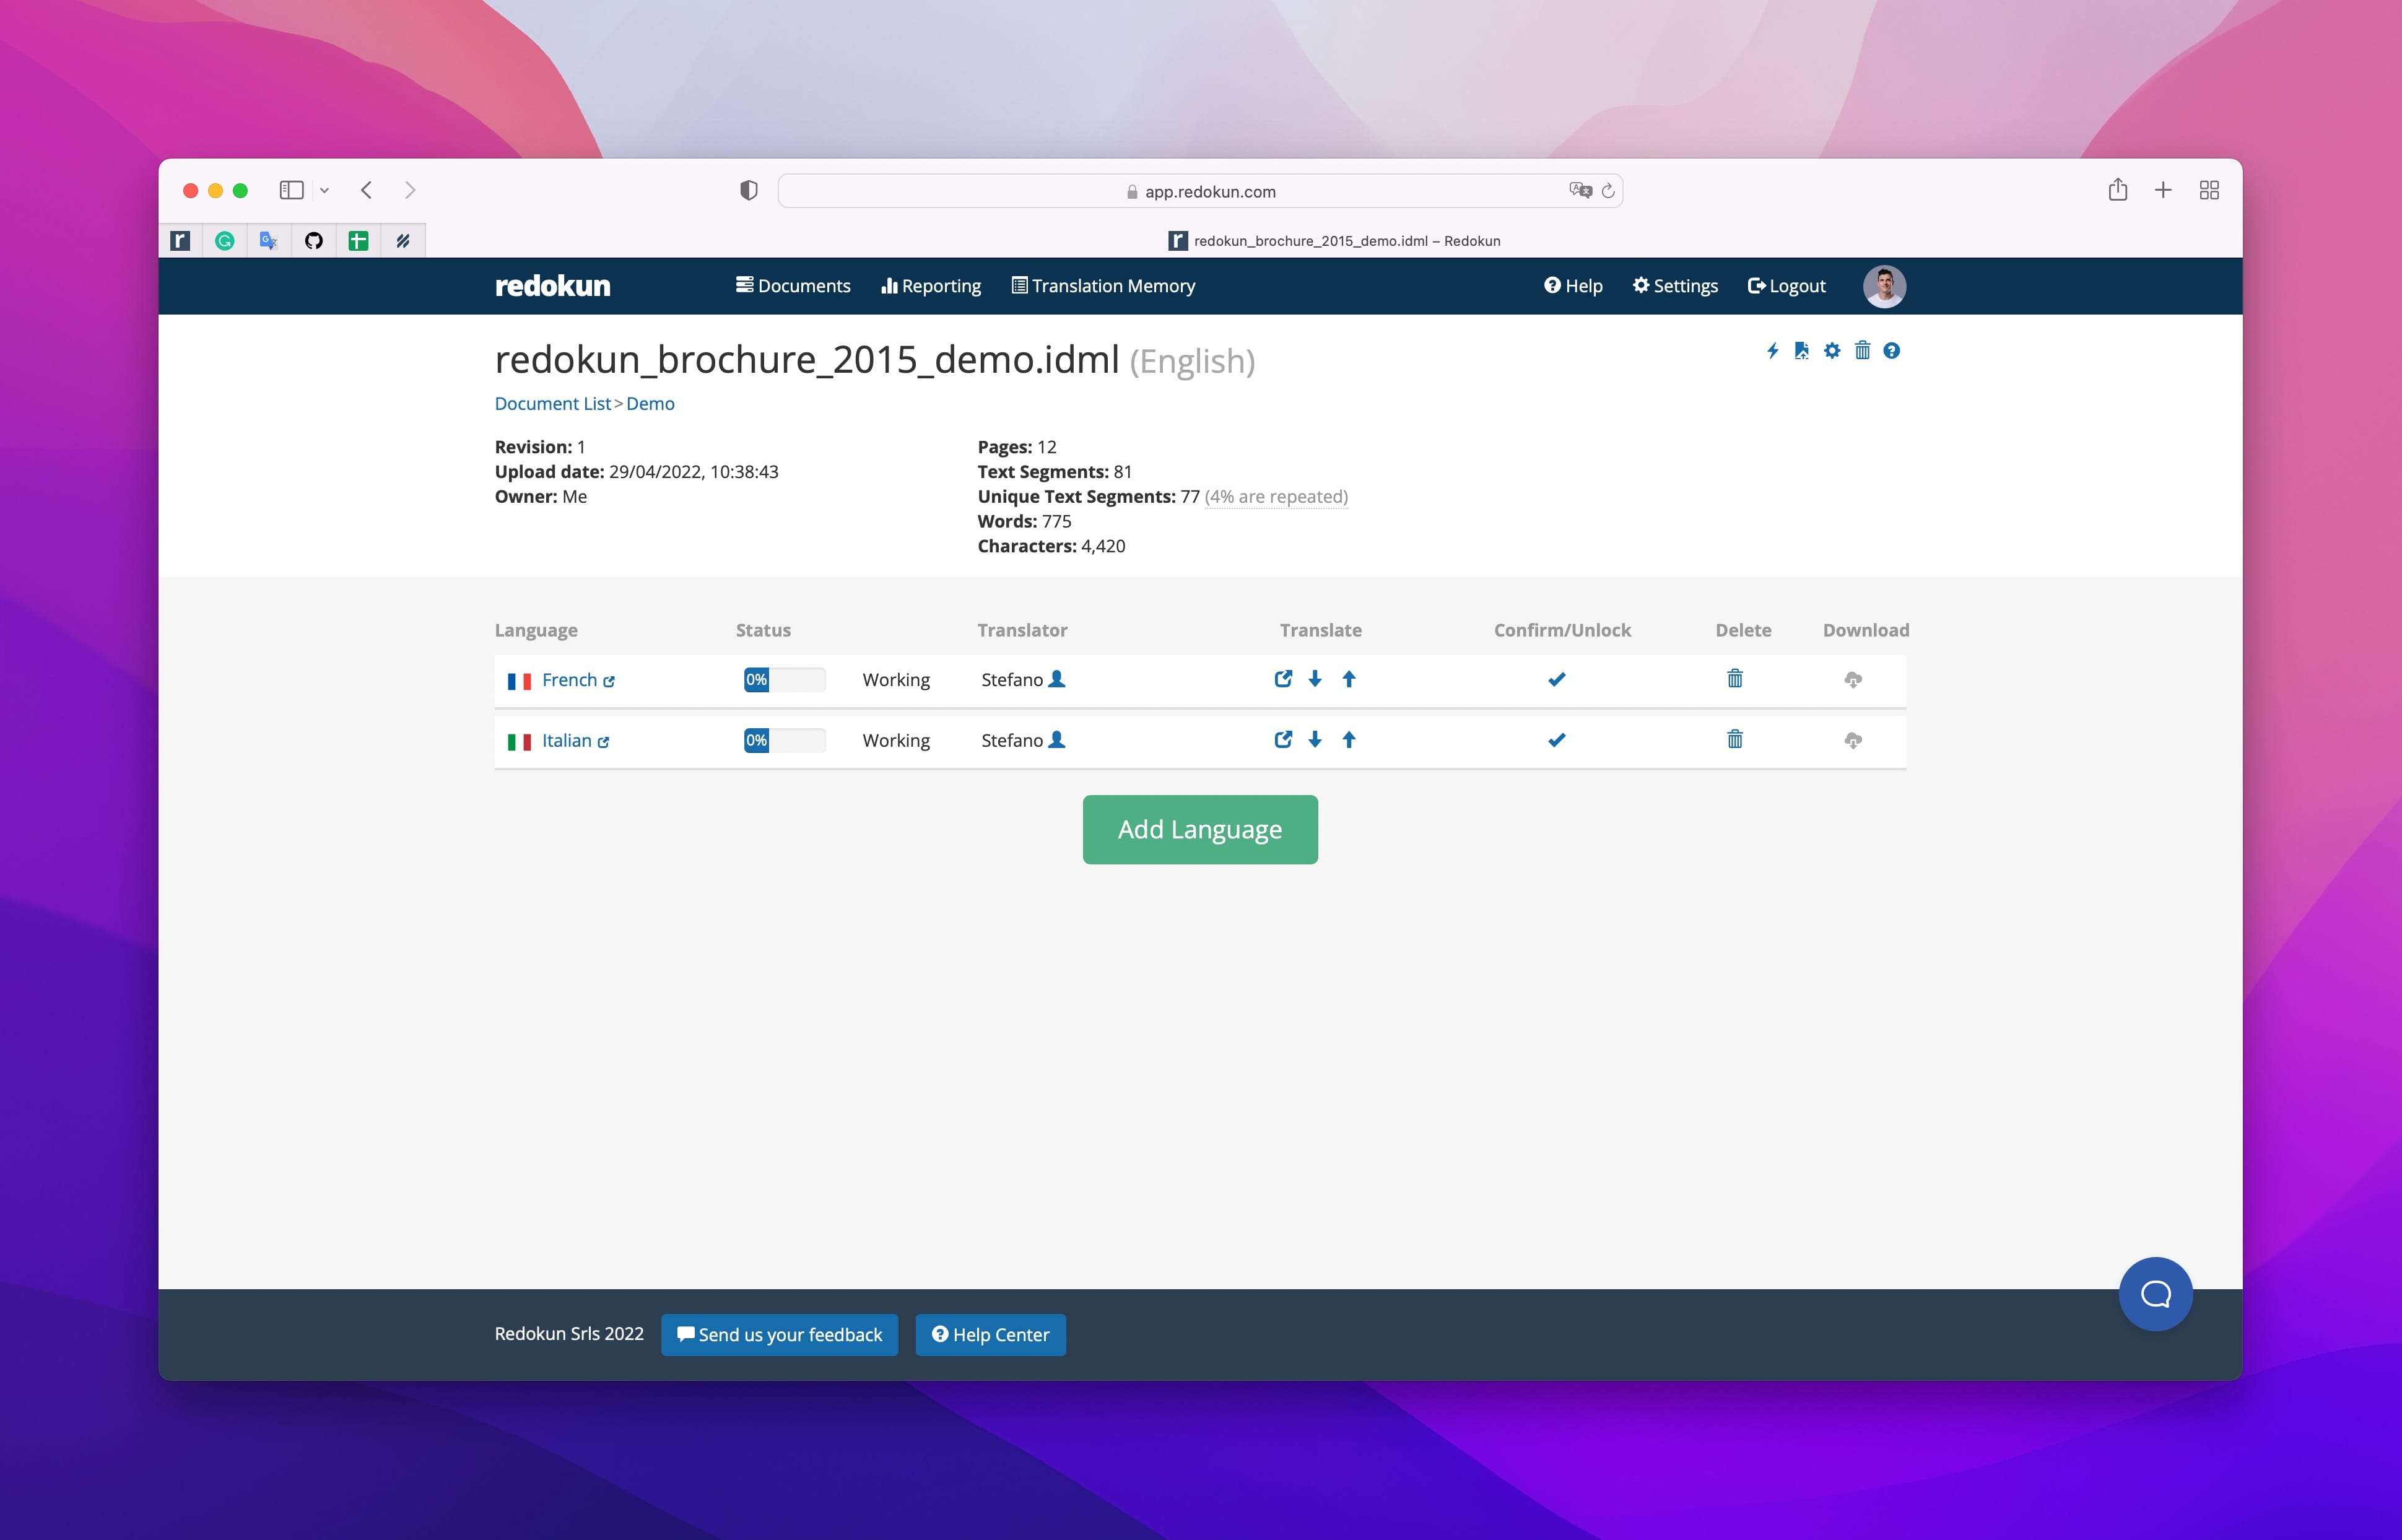Expand the sidebar dropdown chevron in Safari
This screenshot has width=2402, height=1540.
pos(324,190)
